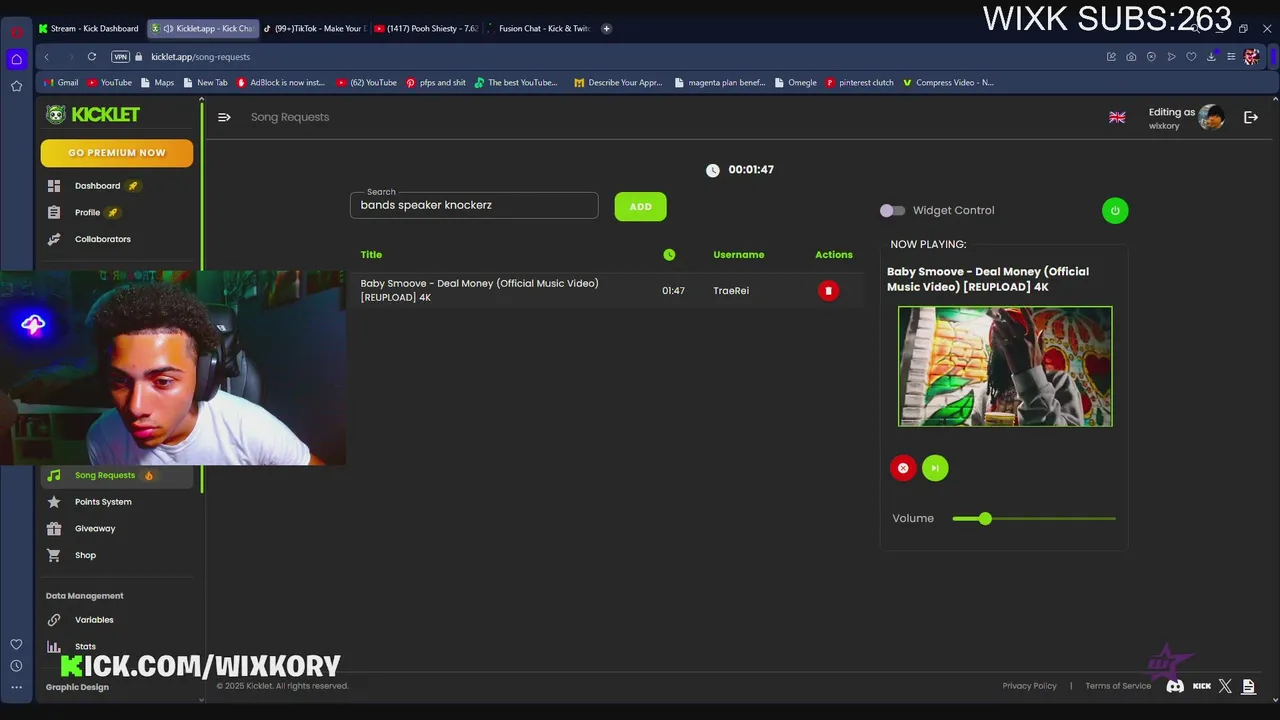1280x720 pixels.
Task: Click the VPN badge in address bar
Action: [x=120, y=57]
